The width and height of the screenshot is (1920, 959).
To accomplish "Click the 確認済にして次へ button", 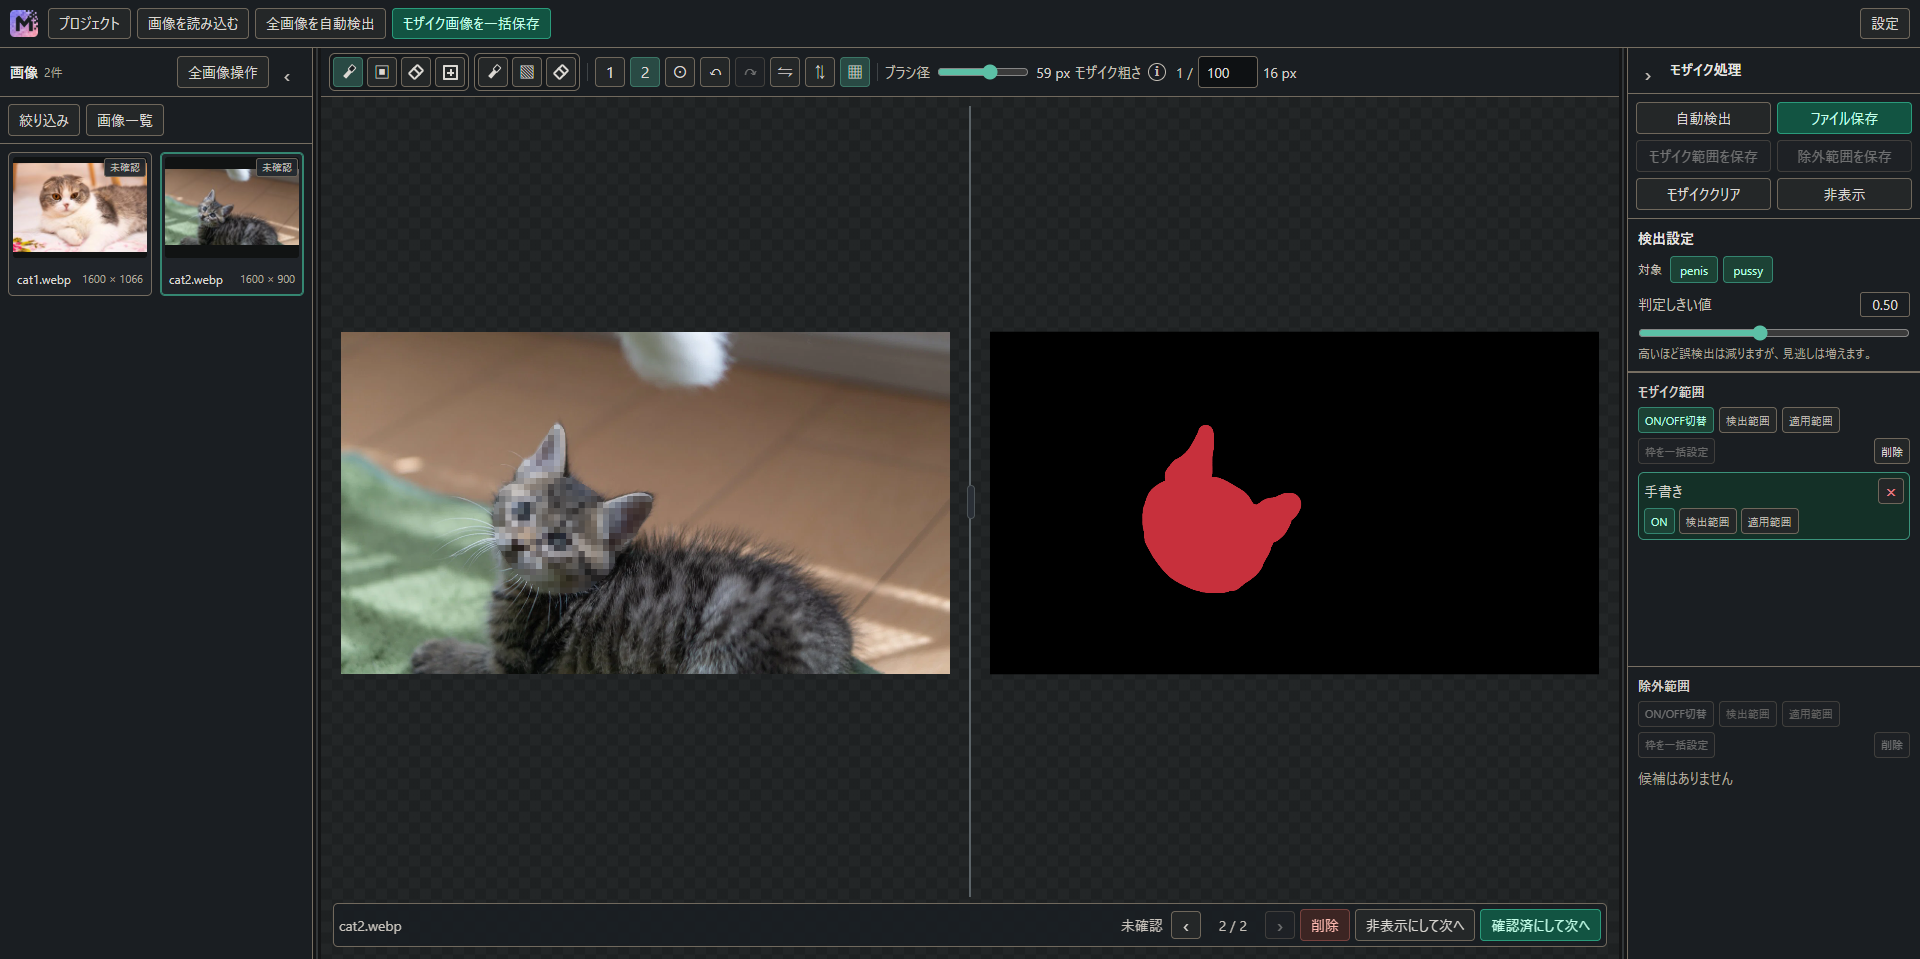I will tap(1540, 926).
